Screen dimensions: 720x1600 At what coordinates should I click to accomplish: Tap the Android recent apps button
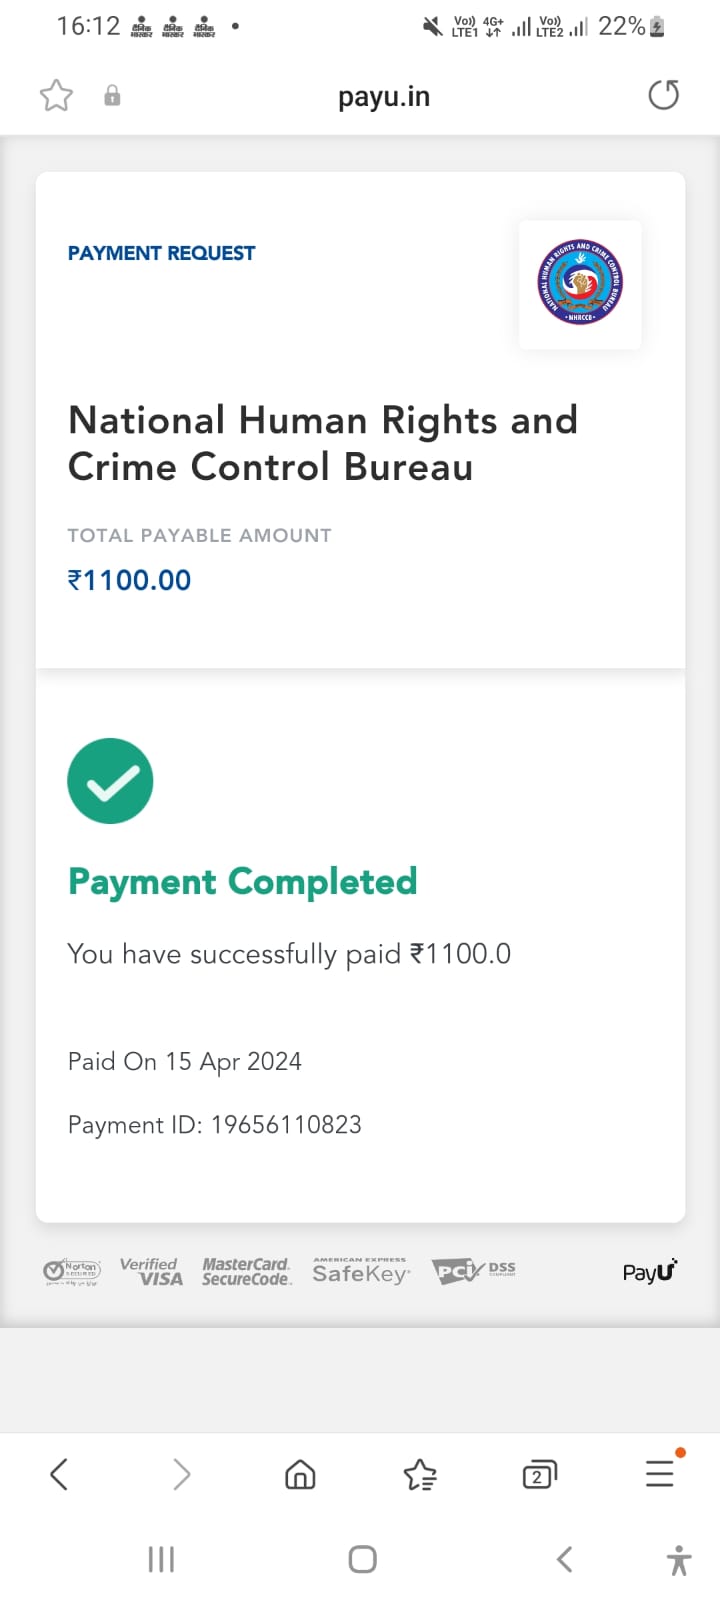(161, 1559)
